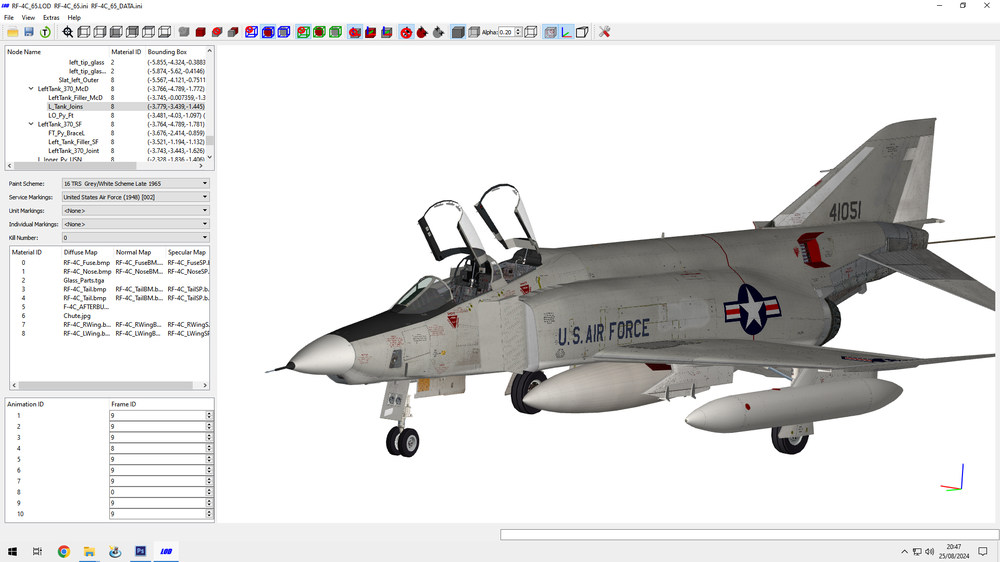The image size is (1000, 562).
Task: Open the Kill Number dropdown
Action: 136,237
